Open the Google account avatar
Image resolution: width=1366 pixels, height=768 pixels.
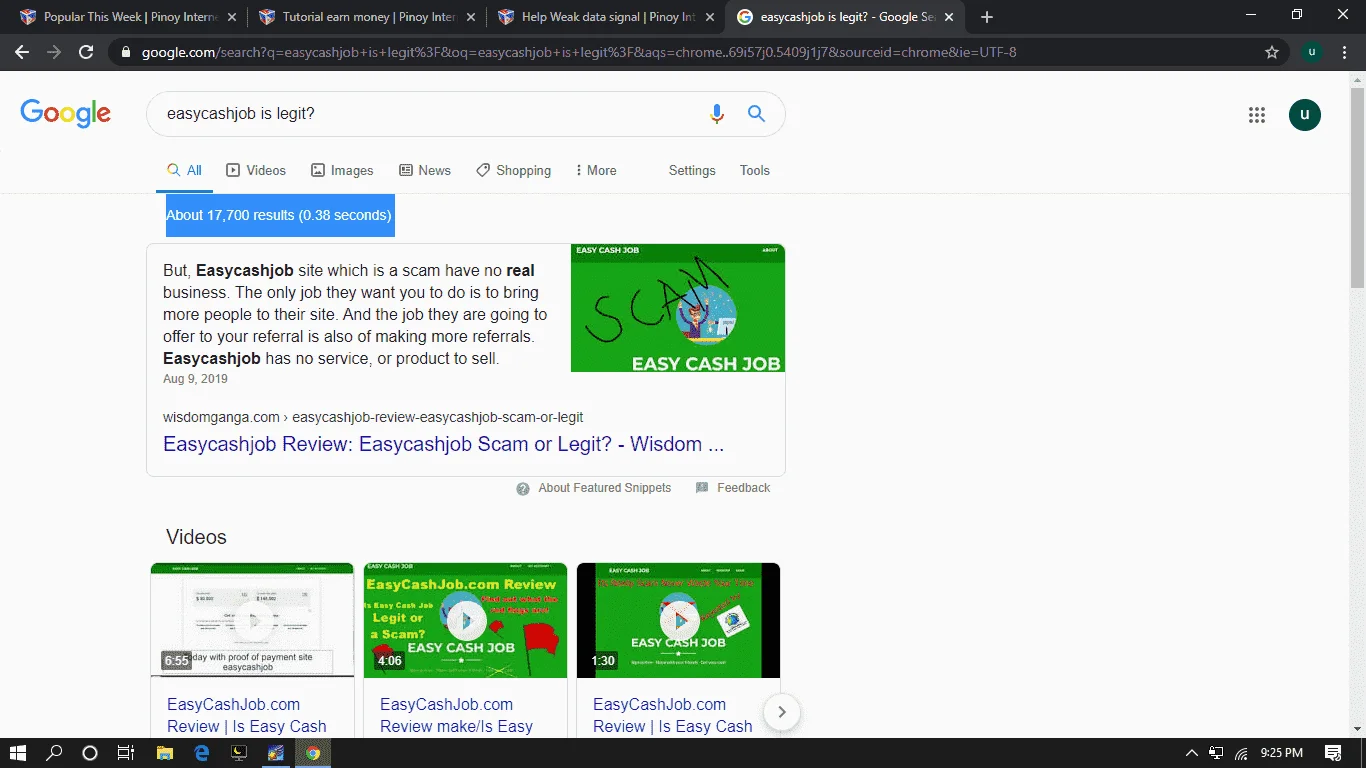(x=1305, y=115)
